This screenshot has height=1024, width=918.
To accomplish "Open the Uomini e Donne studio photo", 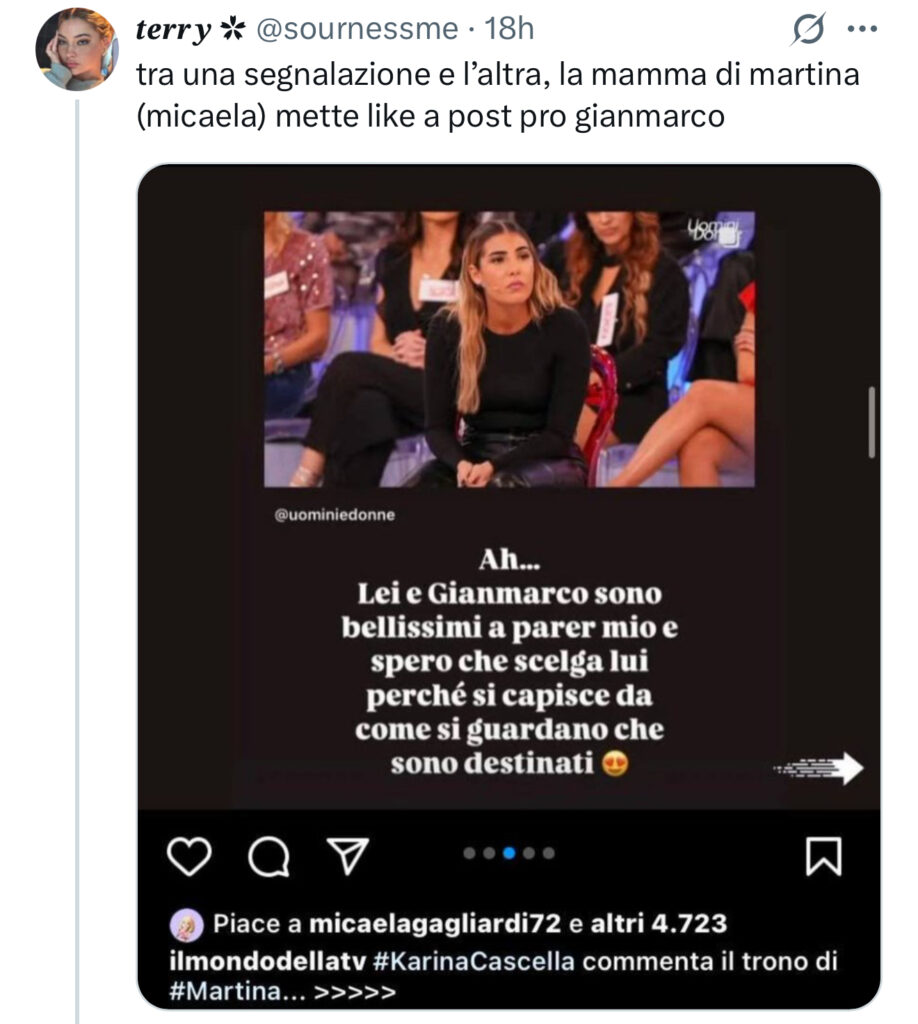I will [509, 349].
